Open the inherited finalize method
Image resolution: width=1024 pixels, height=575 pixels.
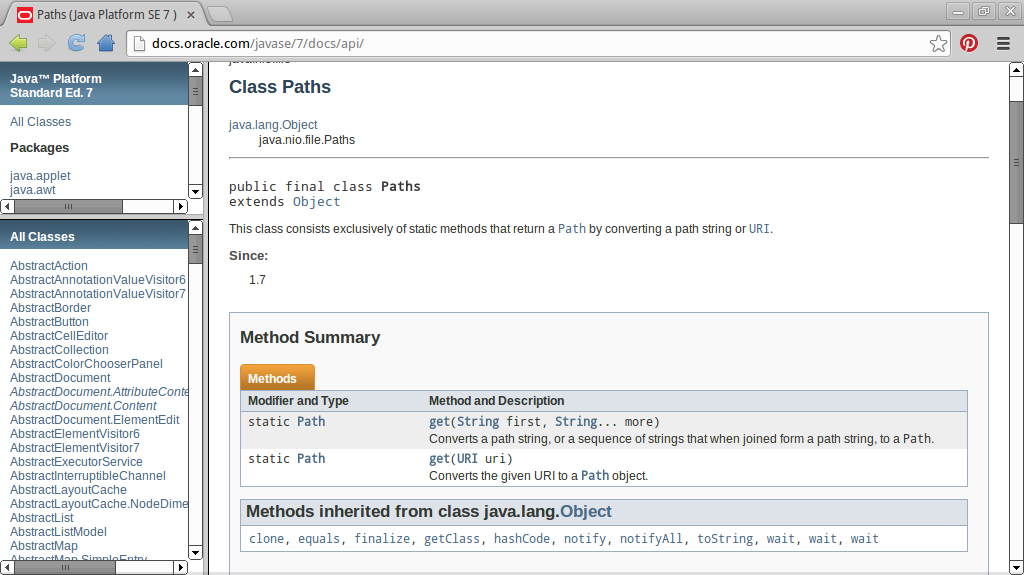point(382,539)
